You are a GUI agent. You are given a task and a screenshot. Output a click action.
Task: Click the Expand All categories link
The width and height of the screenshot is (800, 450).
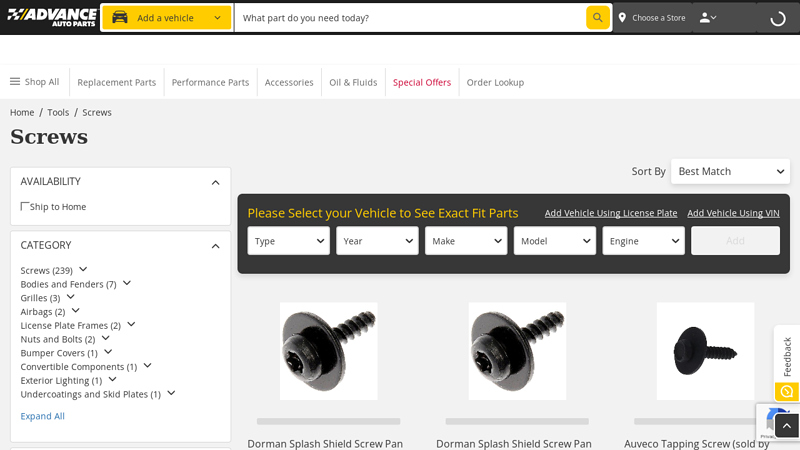[42, 416]
